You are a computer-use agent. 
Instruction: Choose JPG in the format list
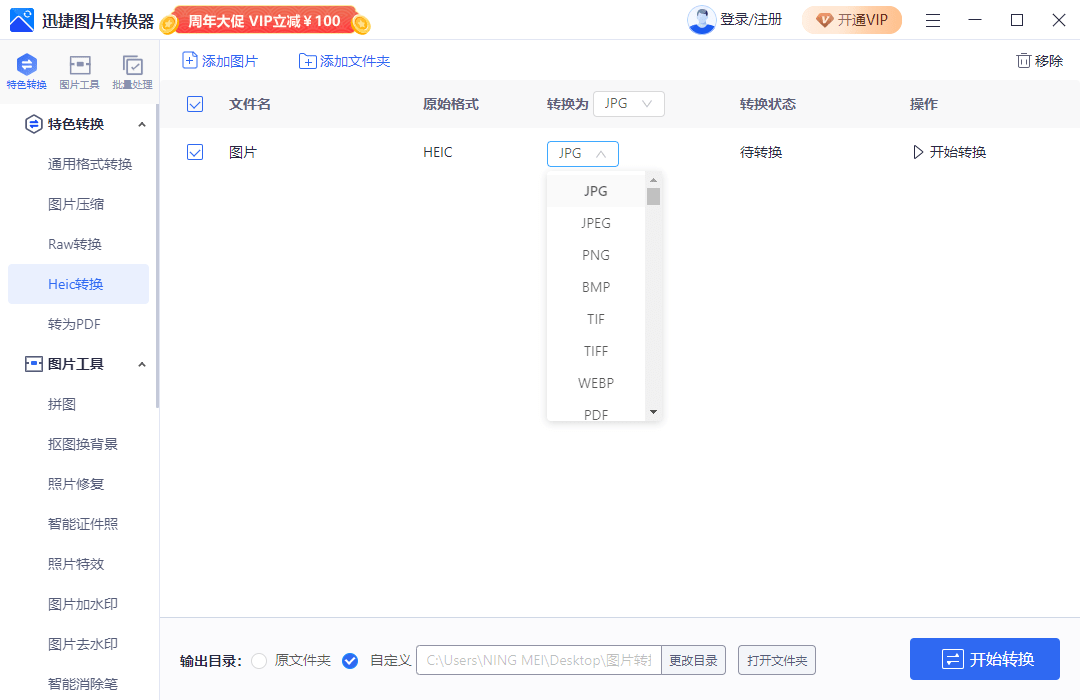coord(596,191)
